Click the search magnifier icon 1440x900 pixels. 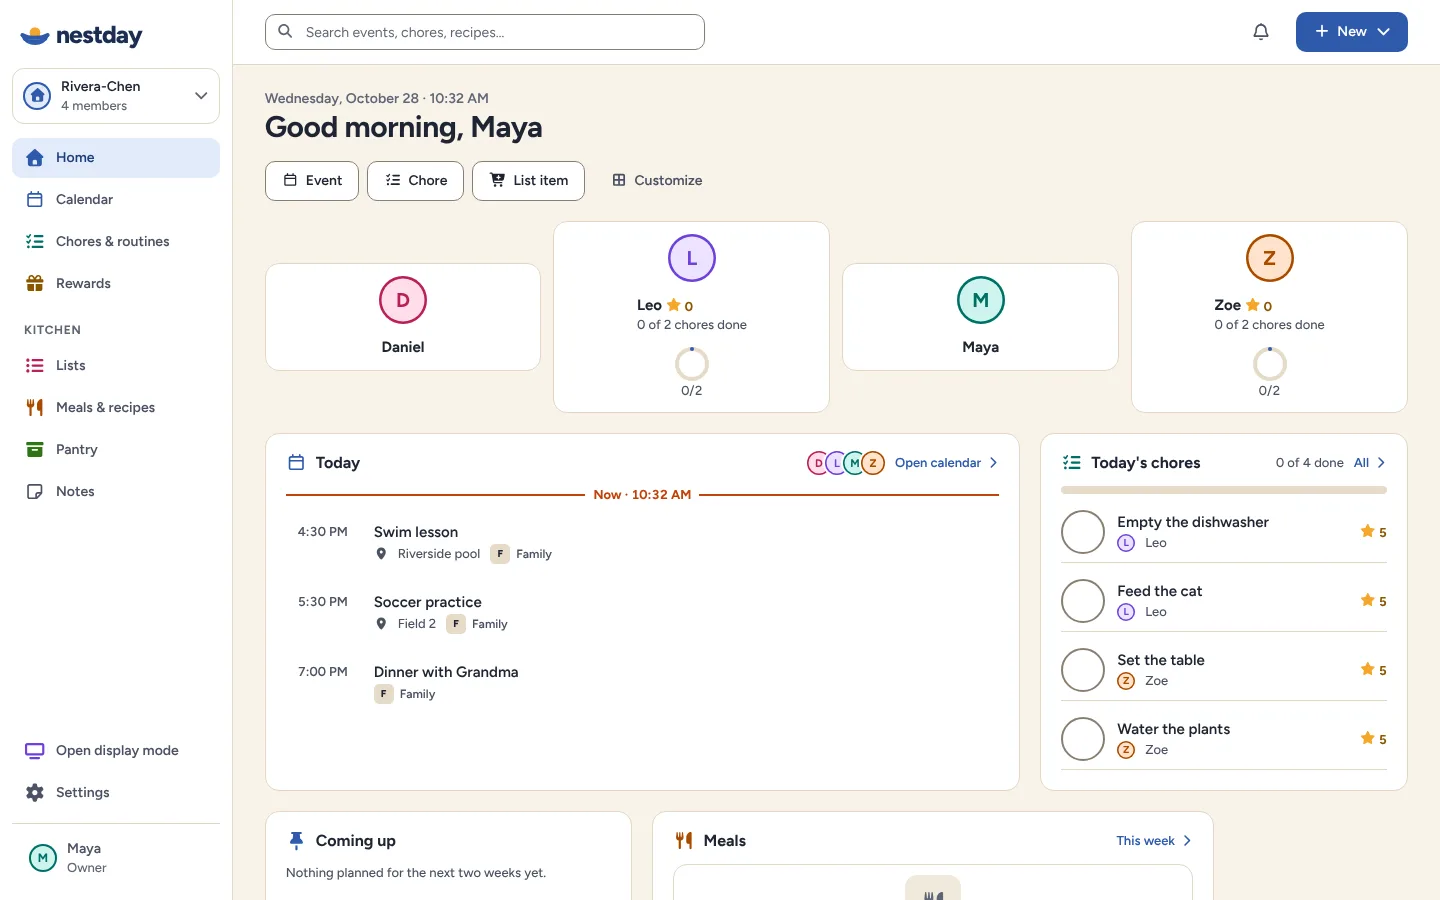coord(285,32)
